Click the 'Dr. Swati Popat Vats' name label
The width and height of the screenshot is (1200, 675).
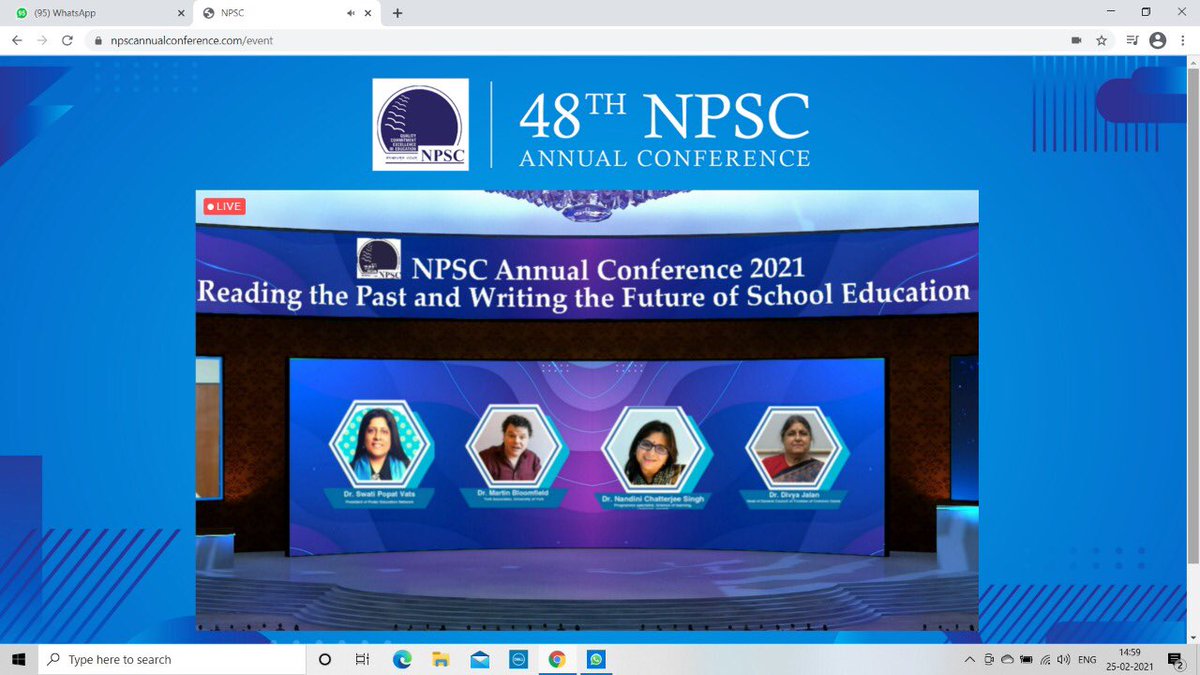[378, 495]
